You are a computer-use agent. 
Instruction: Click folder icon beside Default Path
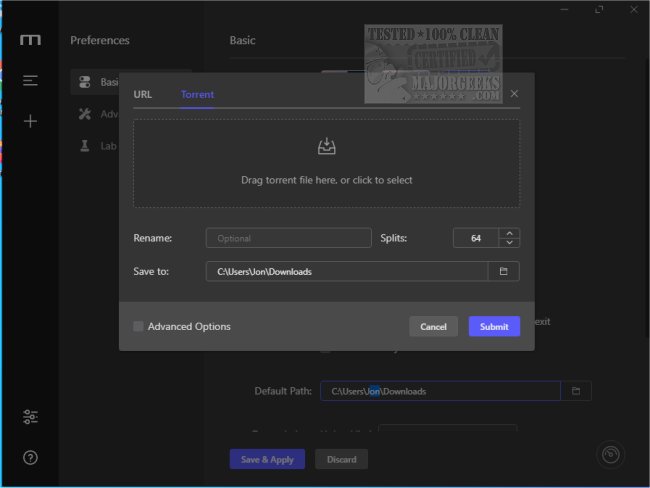[x=576, y=391]
